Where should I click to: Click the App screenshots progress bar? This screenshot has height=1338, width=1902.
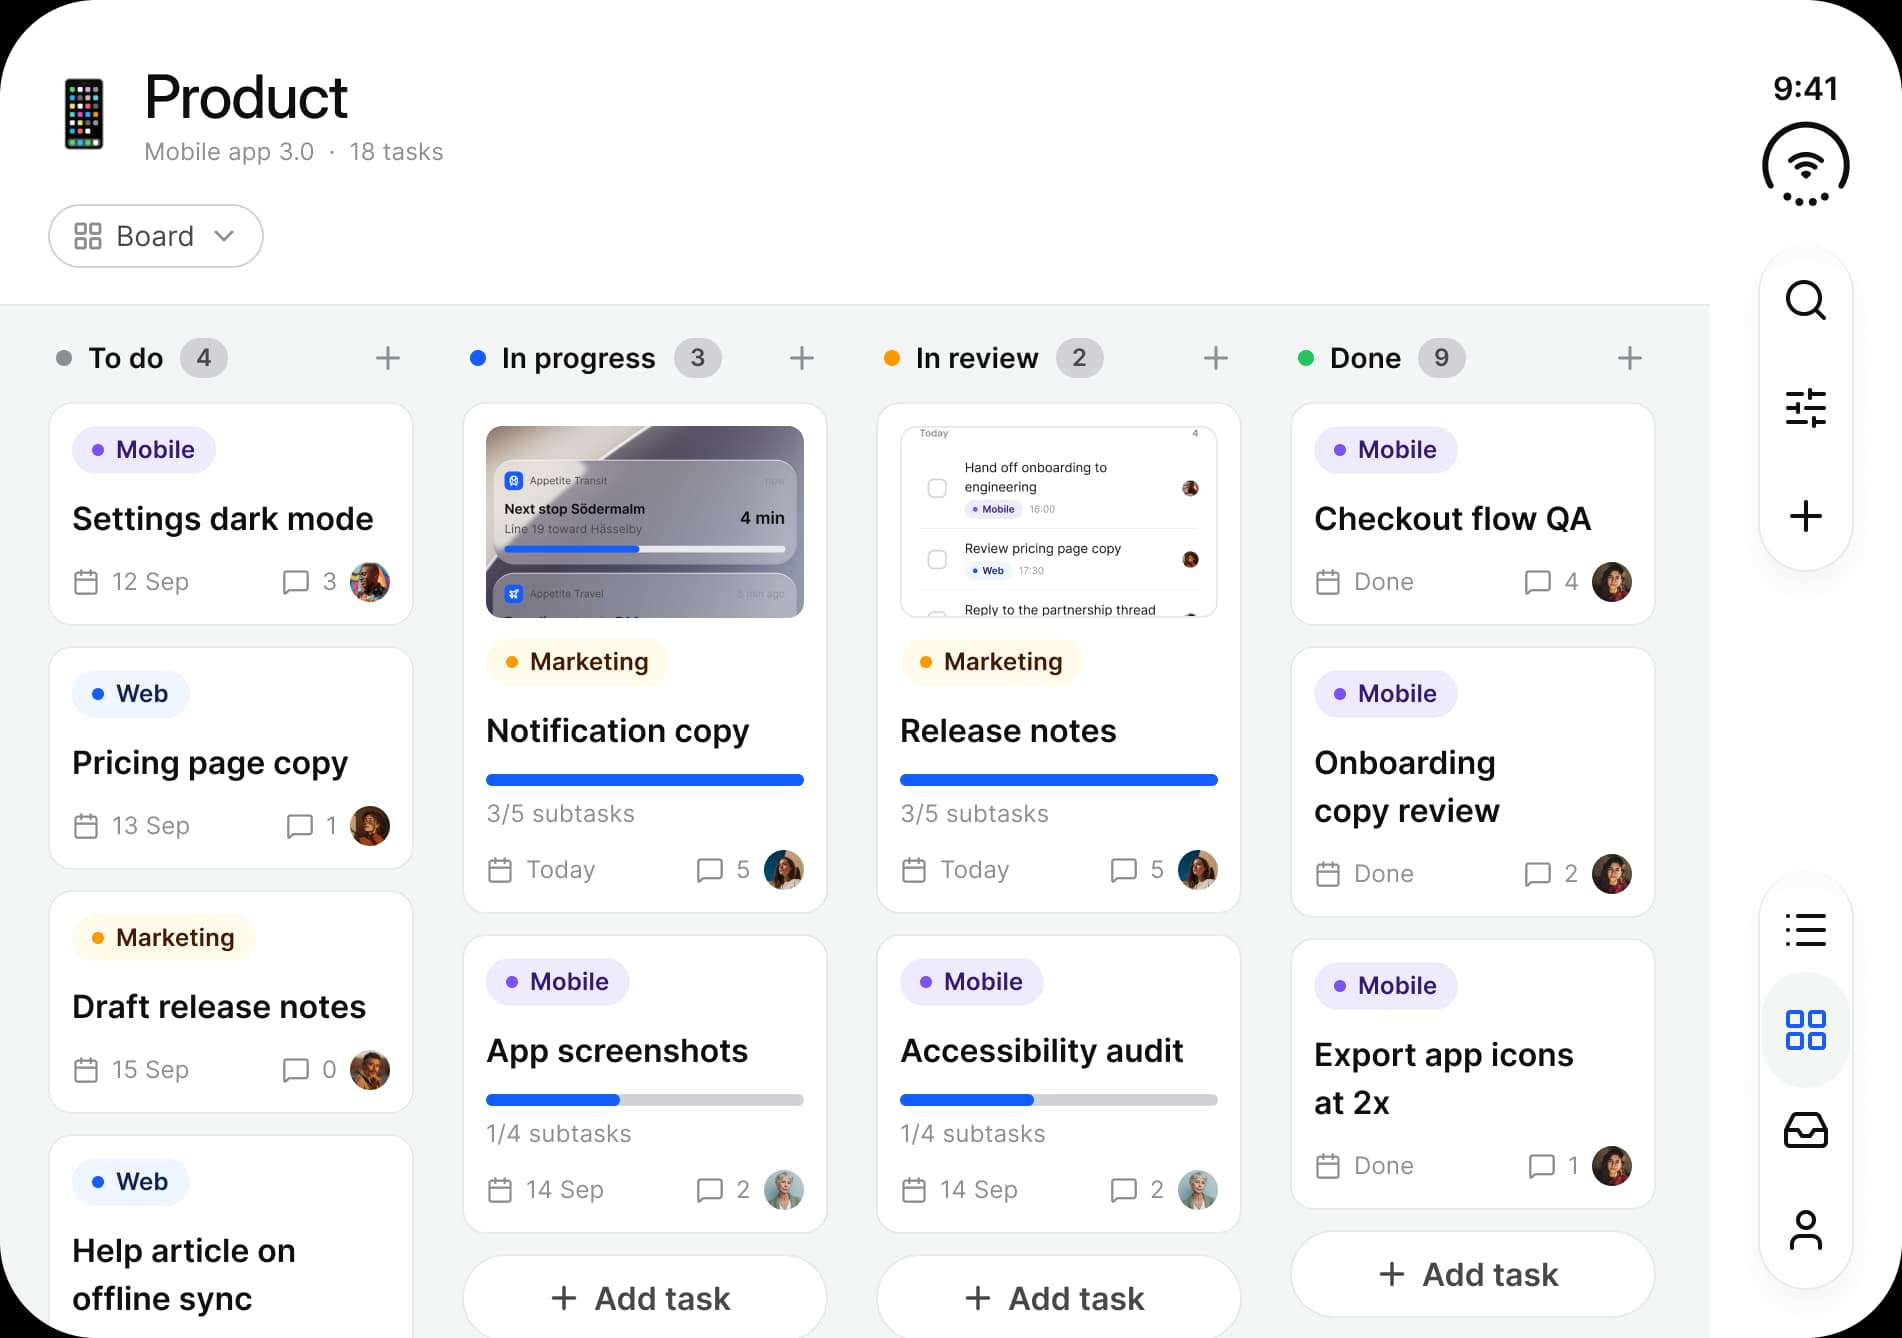(x=645, y=1100)
